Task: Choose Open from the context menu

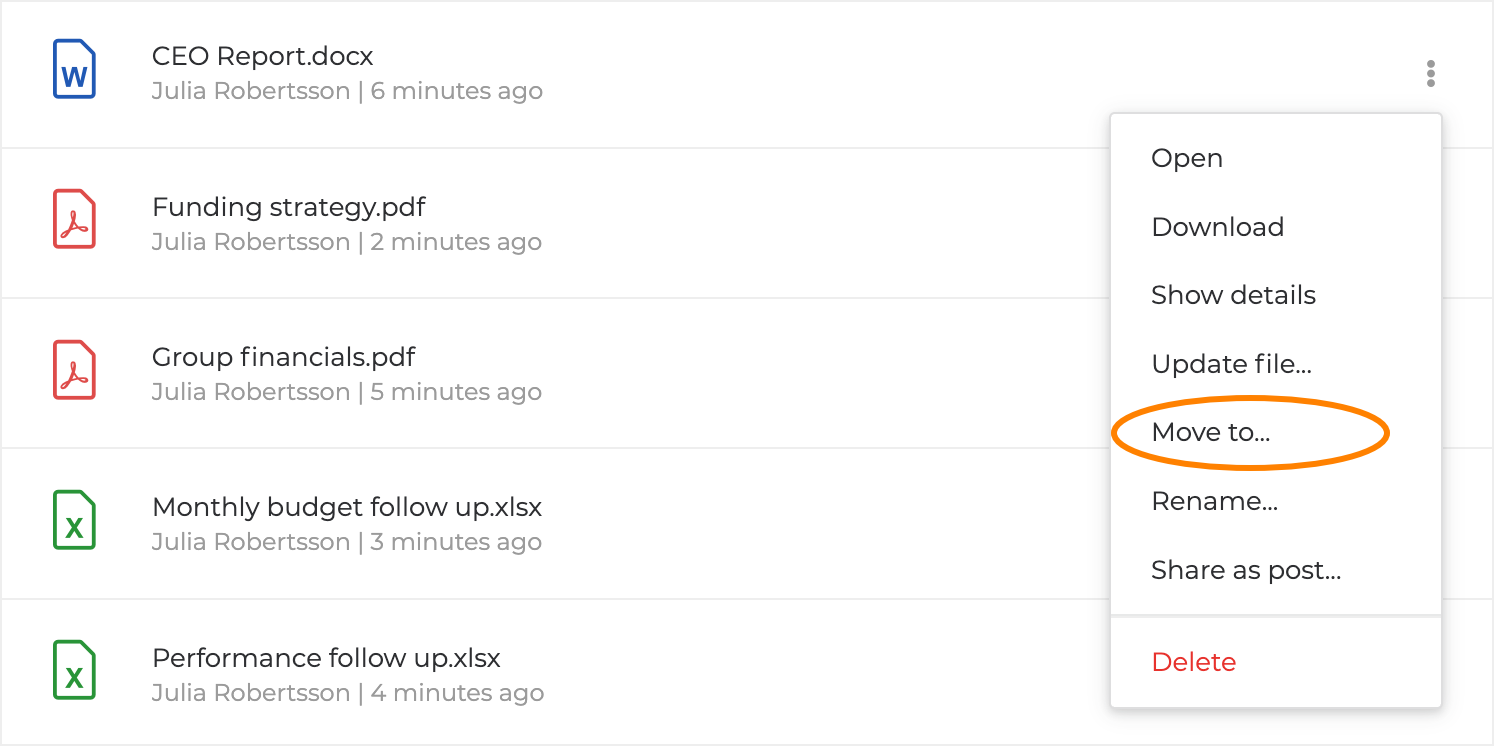Action: (1187, 158)
